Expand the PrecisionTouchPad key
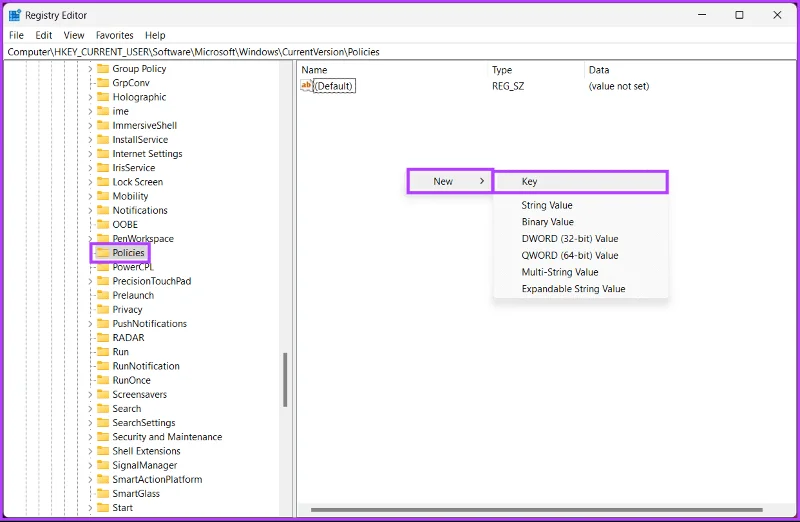 point(90,281)
